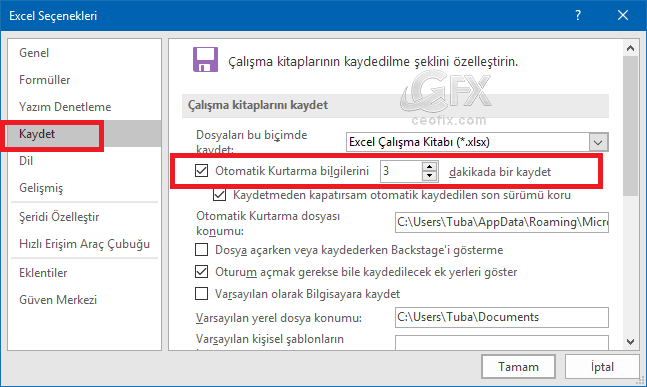Decrease the AutoRecover minutes spinner
This screenshot has height=387, width=647.
430,176
